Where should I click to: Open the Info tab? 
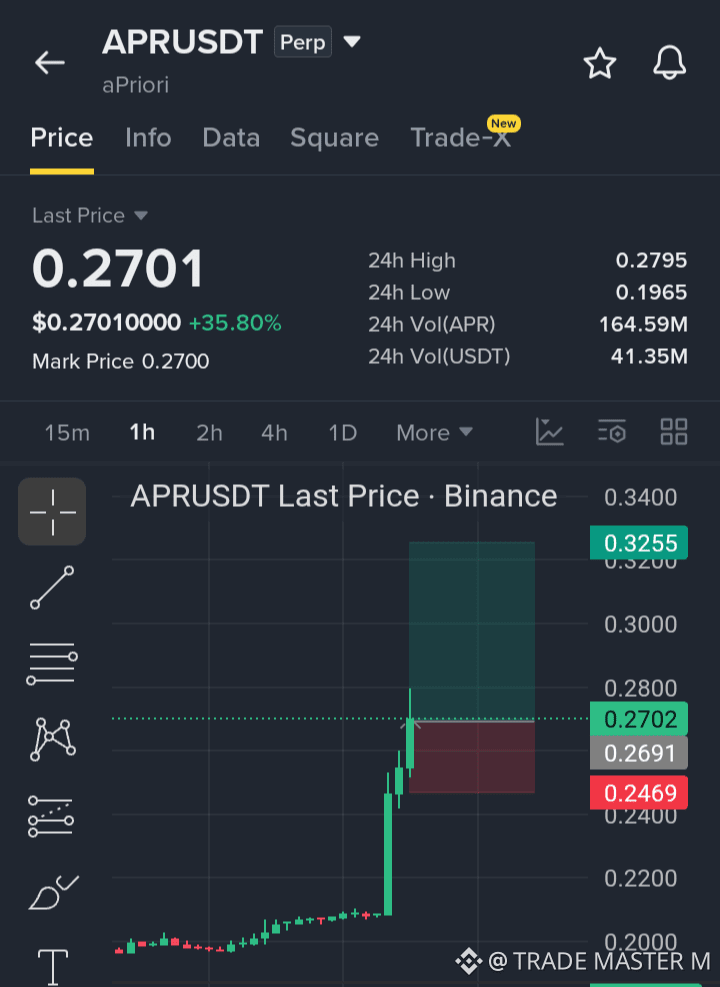click(148, 138)
